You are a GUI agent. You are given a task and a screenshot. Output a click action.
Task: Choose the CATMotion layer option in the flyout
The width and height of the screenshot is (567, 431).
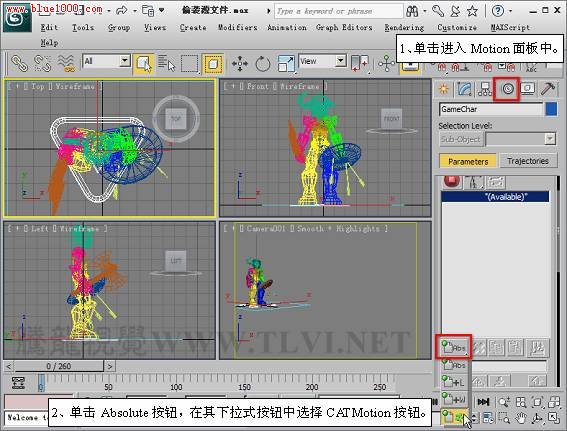tap(454, 417)
